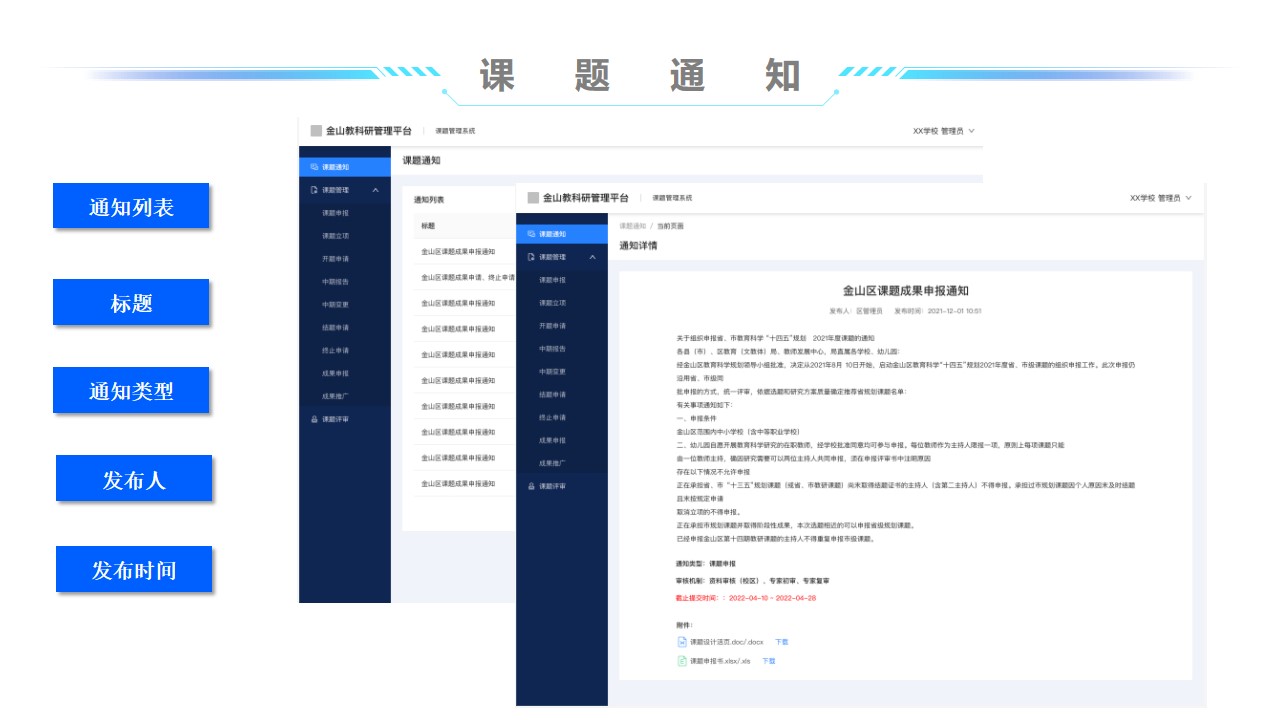Click the 课题管理 icon in the notice-list window sidebar
This screenshot has height=720, width=1280.
314,190
